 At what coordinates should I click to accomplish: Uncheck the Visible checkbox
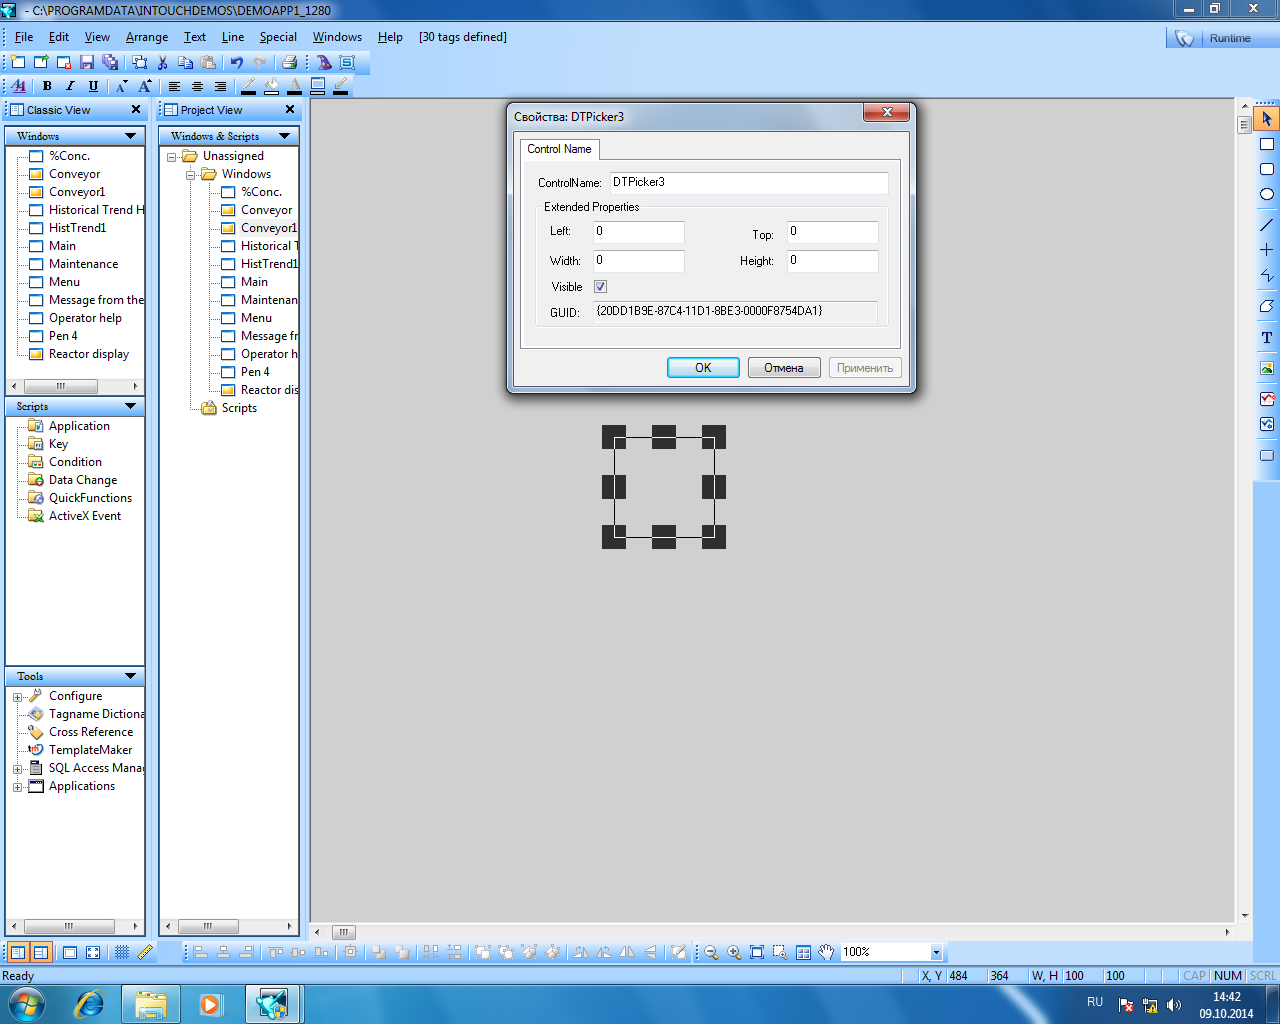(x=601, y=287)
